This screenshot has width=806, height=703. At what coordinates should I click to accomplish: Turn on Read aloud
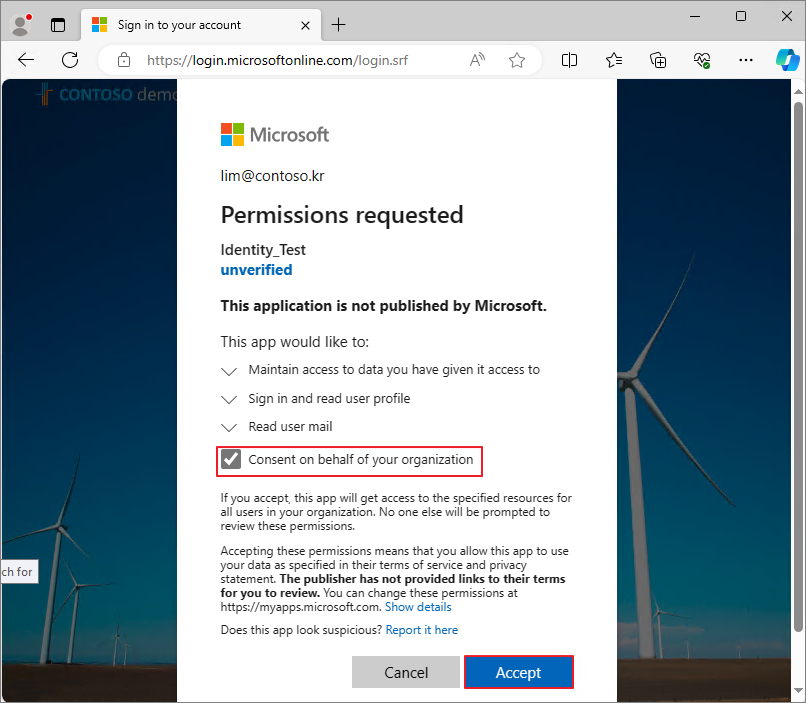click(477, 60)
